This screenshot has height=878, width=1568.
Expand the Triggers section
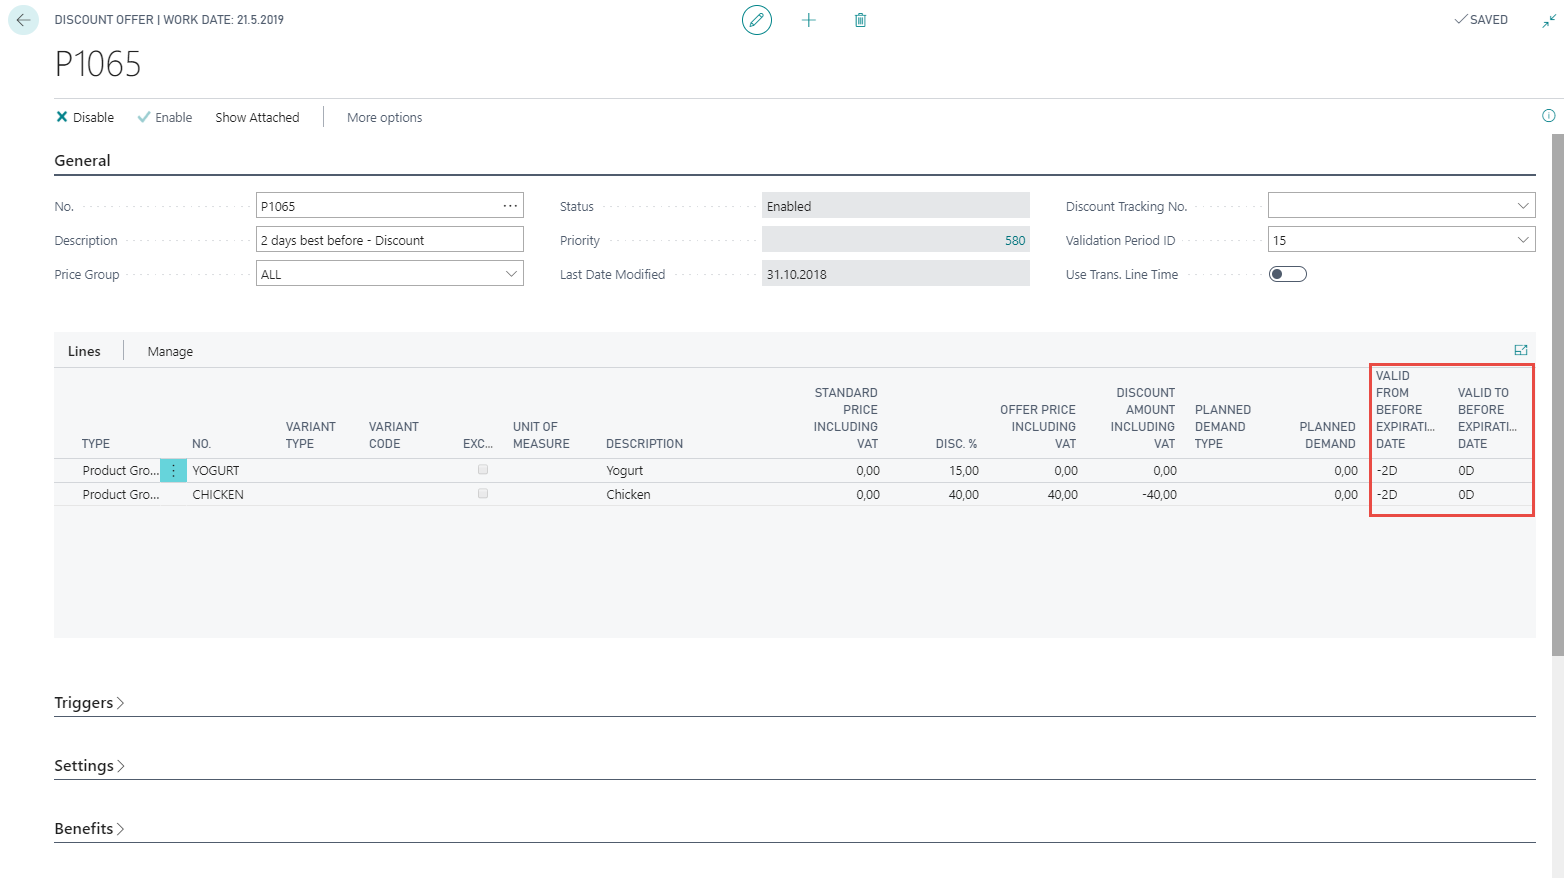(88, 703)
